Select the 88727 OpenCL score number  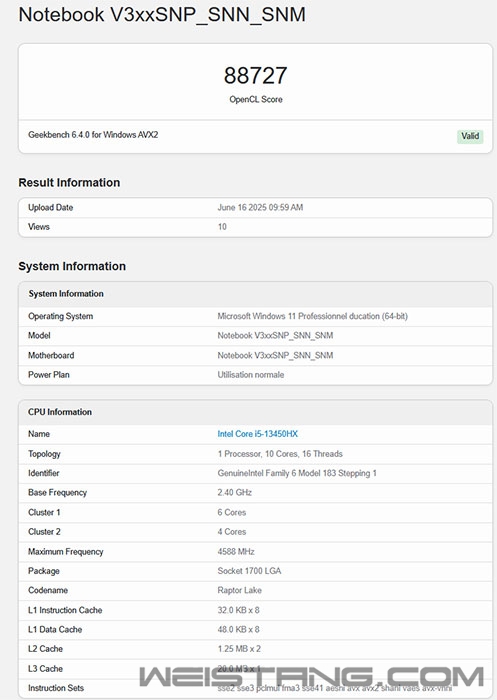[x=255, y=75]
